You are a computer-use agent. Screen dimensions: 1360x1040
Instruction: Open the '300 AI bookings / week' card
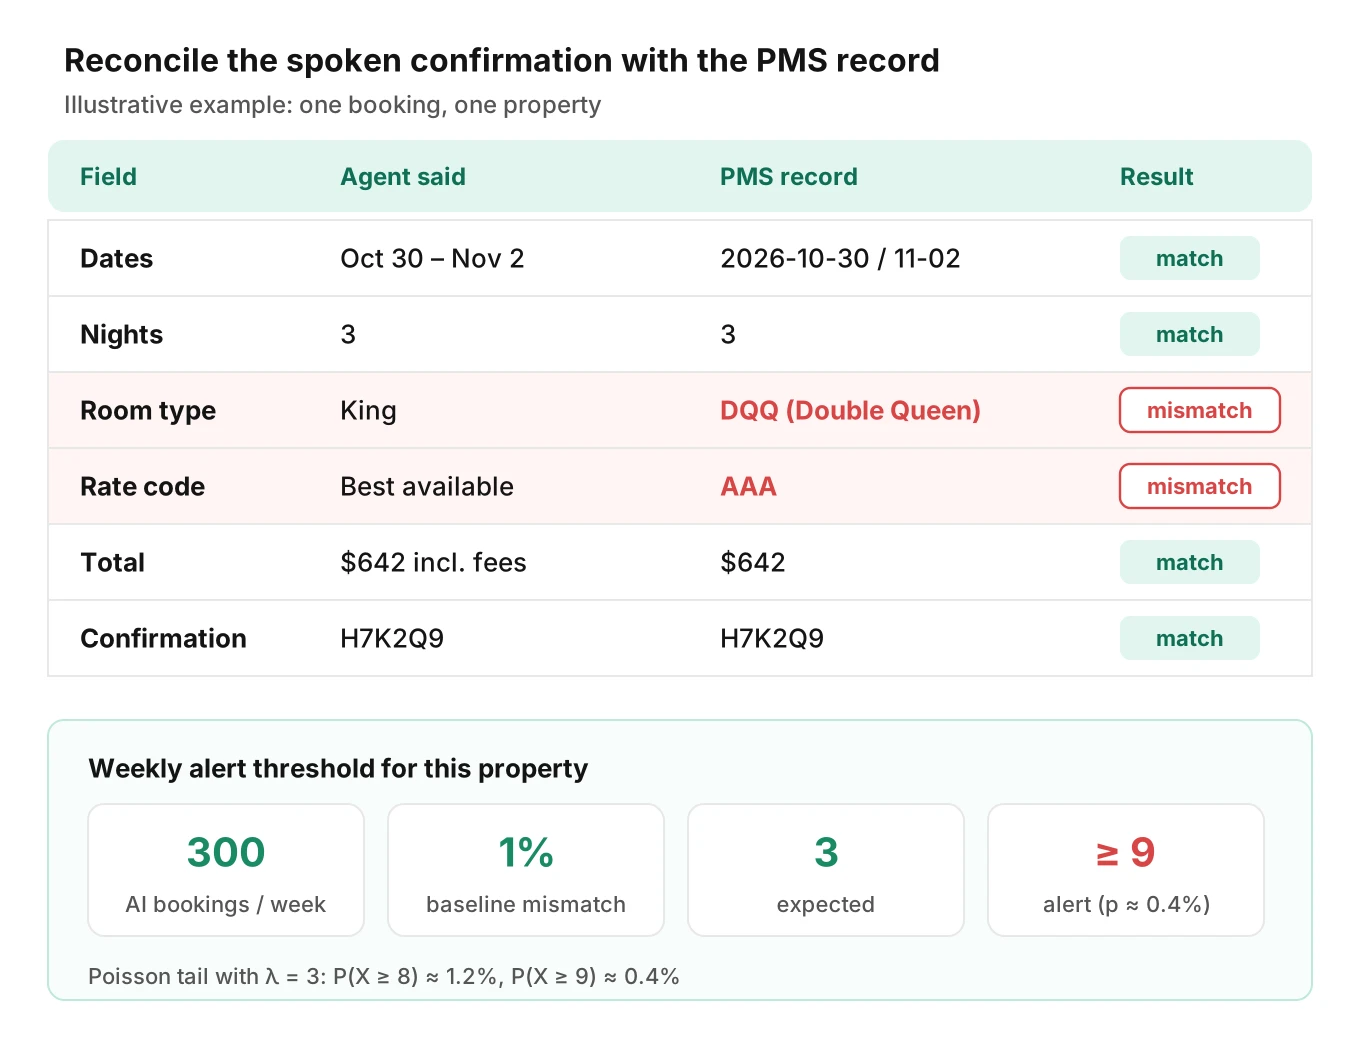point(226,870)
